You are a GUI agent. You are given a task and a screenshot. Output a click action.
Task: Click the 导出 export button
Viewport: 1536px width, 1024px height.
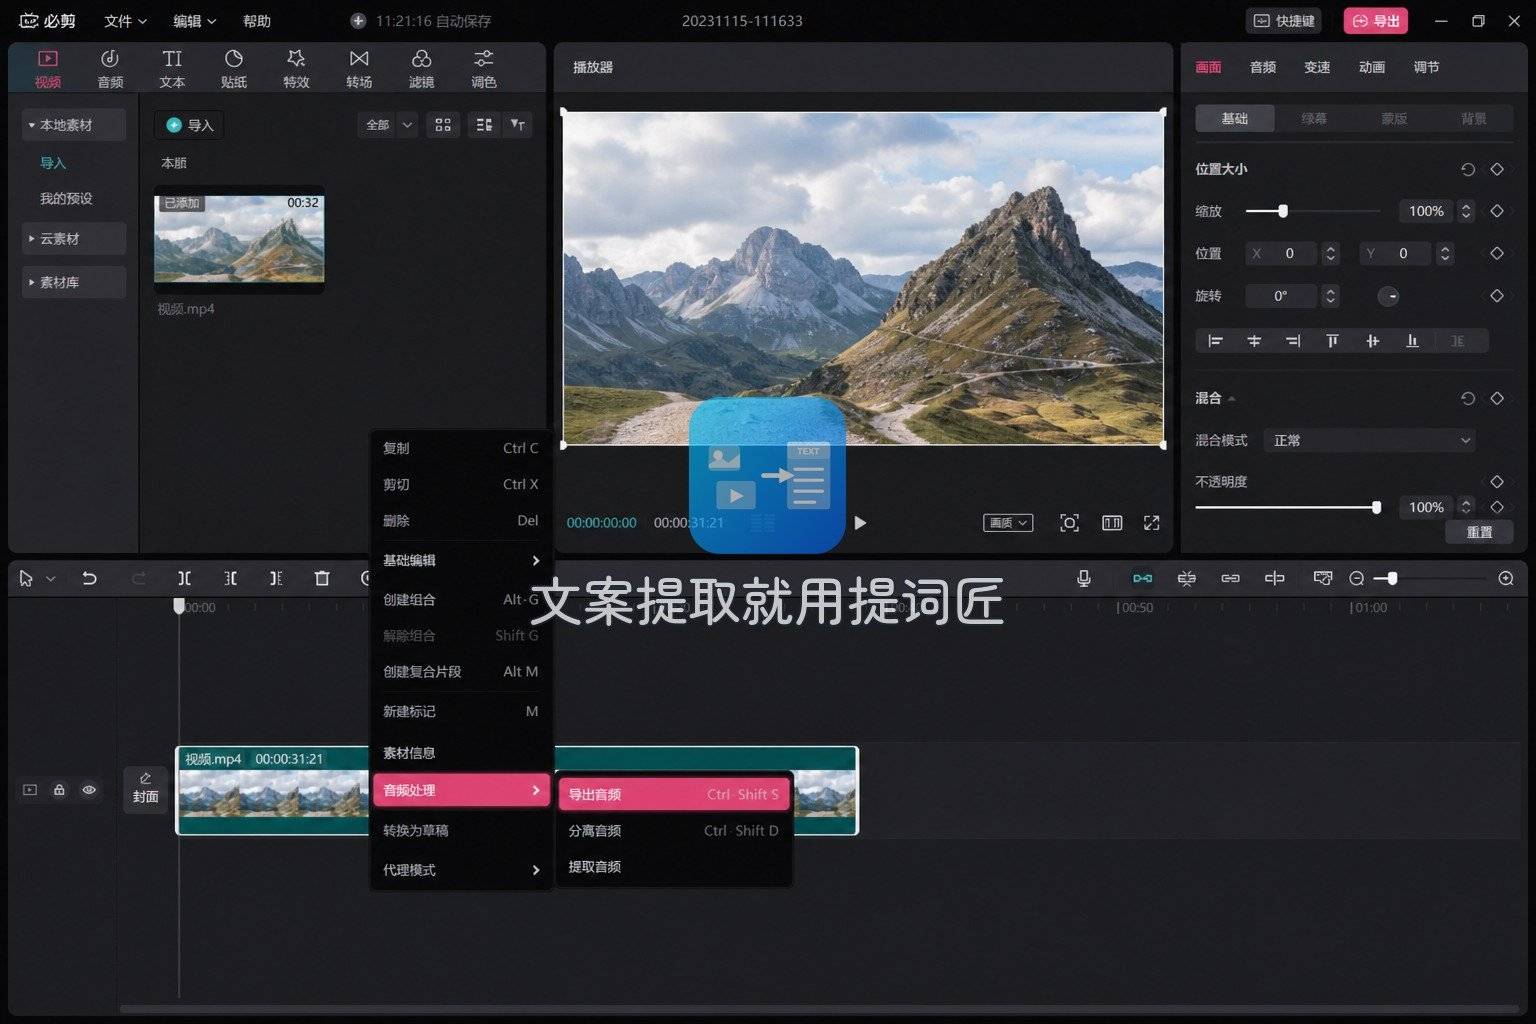click(x=1376, y=21)
